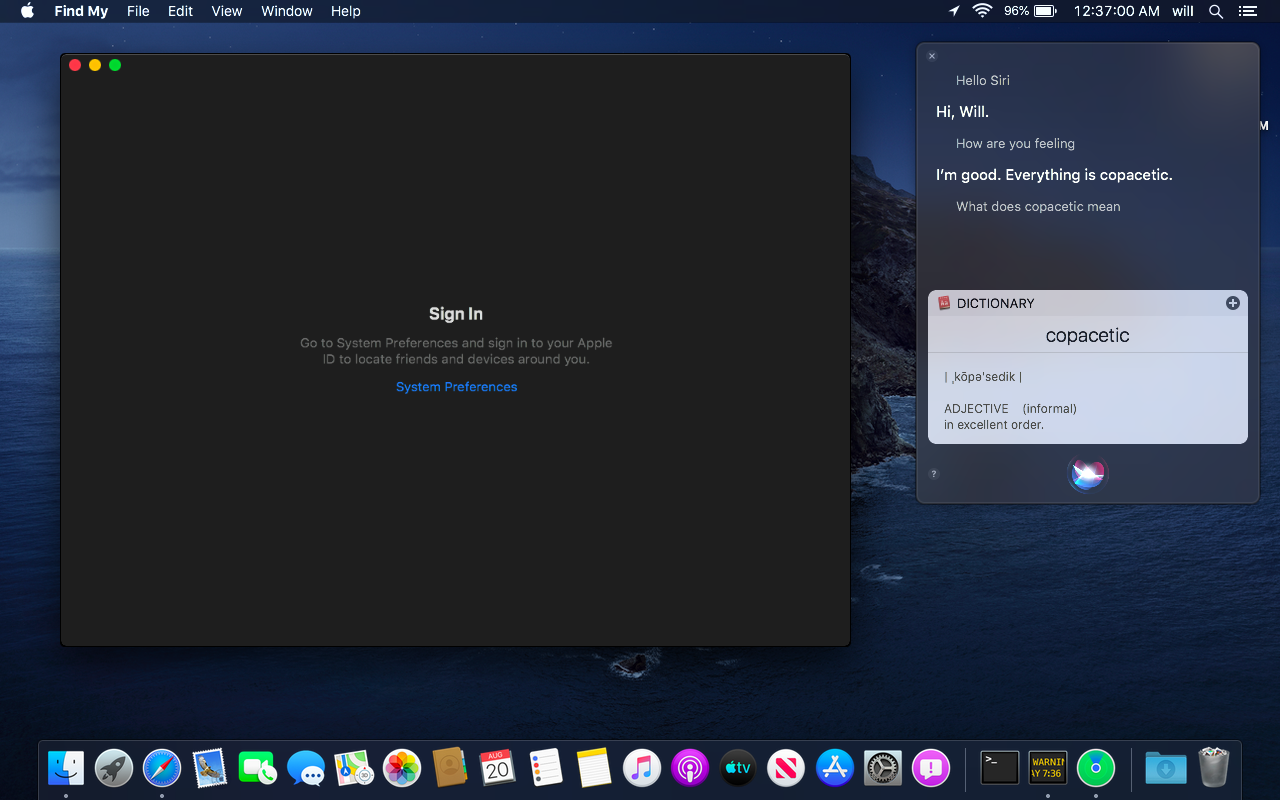Click Spotlight search magnifier icon
This screenshot has width=1280, height=800.
1216,11
